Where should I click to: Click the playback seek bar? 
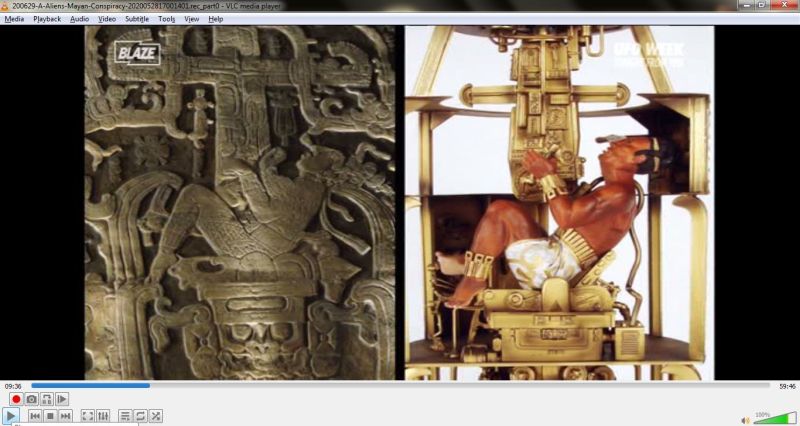pyautogui.click(x=400, y=385)
